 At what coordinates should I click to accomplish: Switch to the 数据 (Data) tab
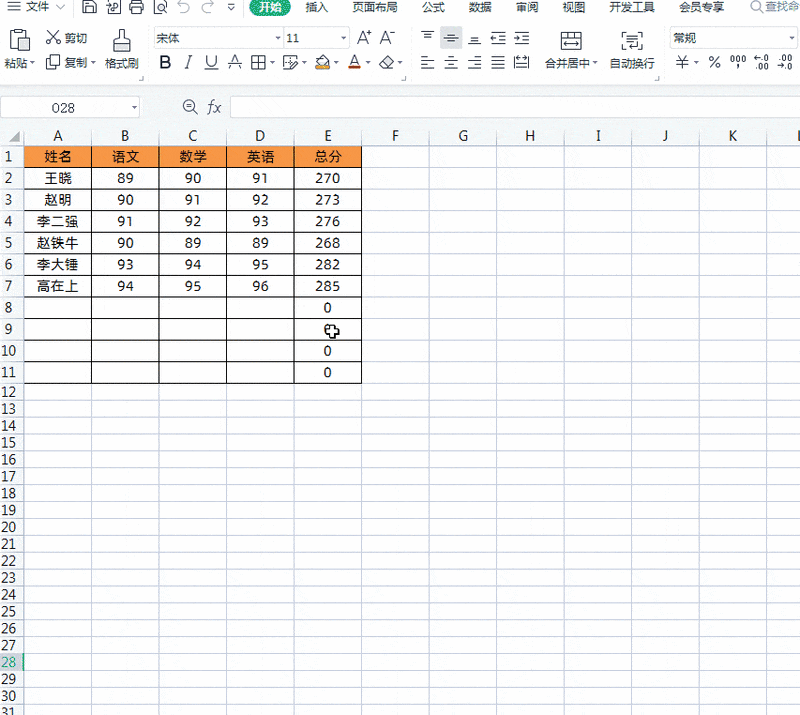point(480,7)
